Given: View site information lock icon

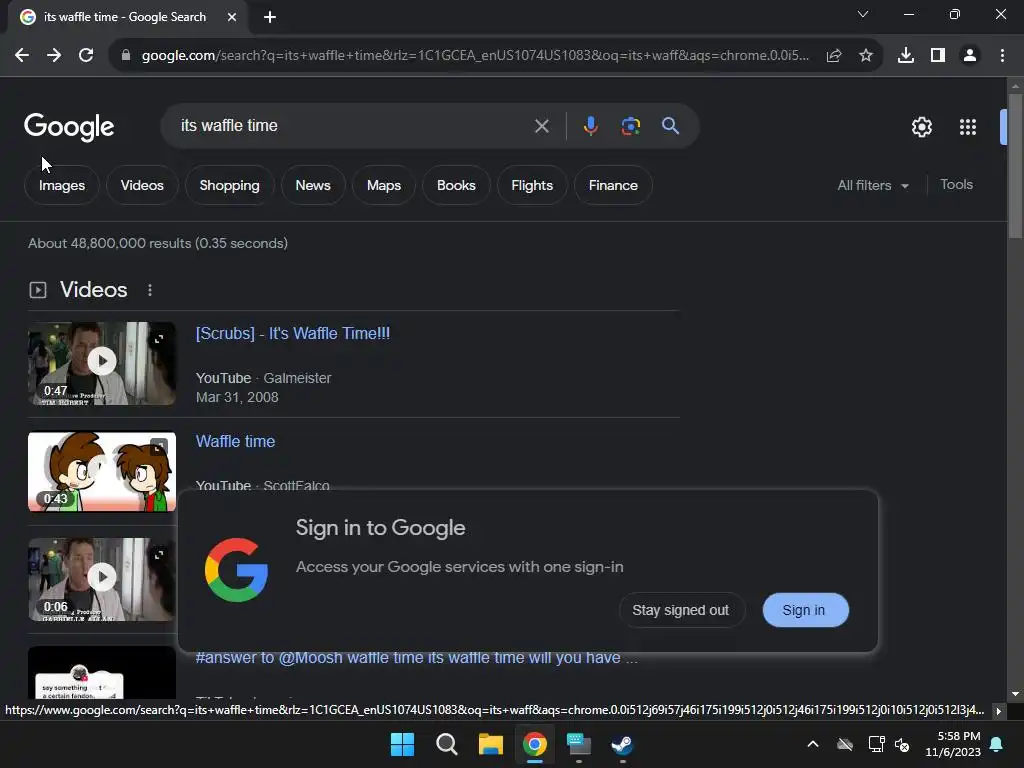Looking at the screenshot, I should 125,56.
